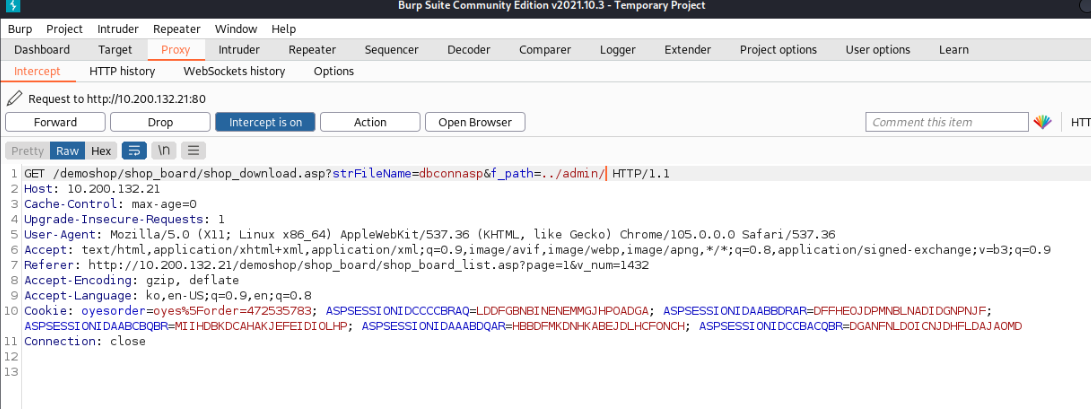Image resolution: width=1091 pixels, height=409 pixels.
Task: Click the f_path parameter value ../admin/
Action: point(574,174)
